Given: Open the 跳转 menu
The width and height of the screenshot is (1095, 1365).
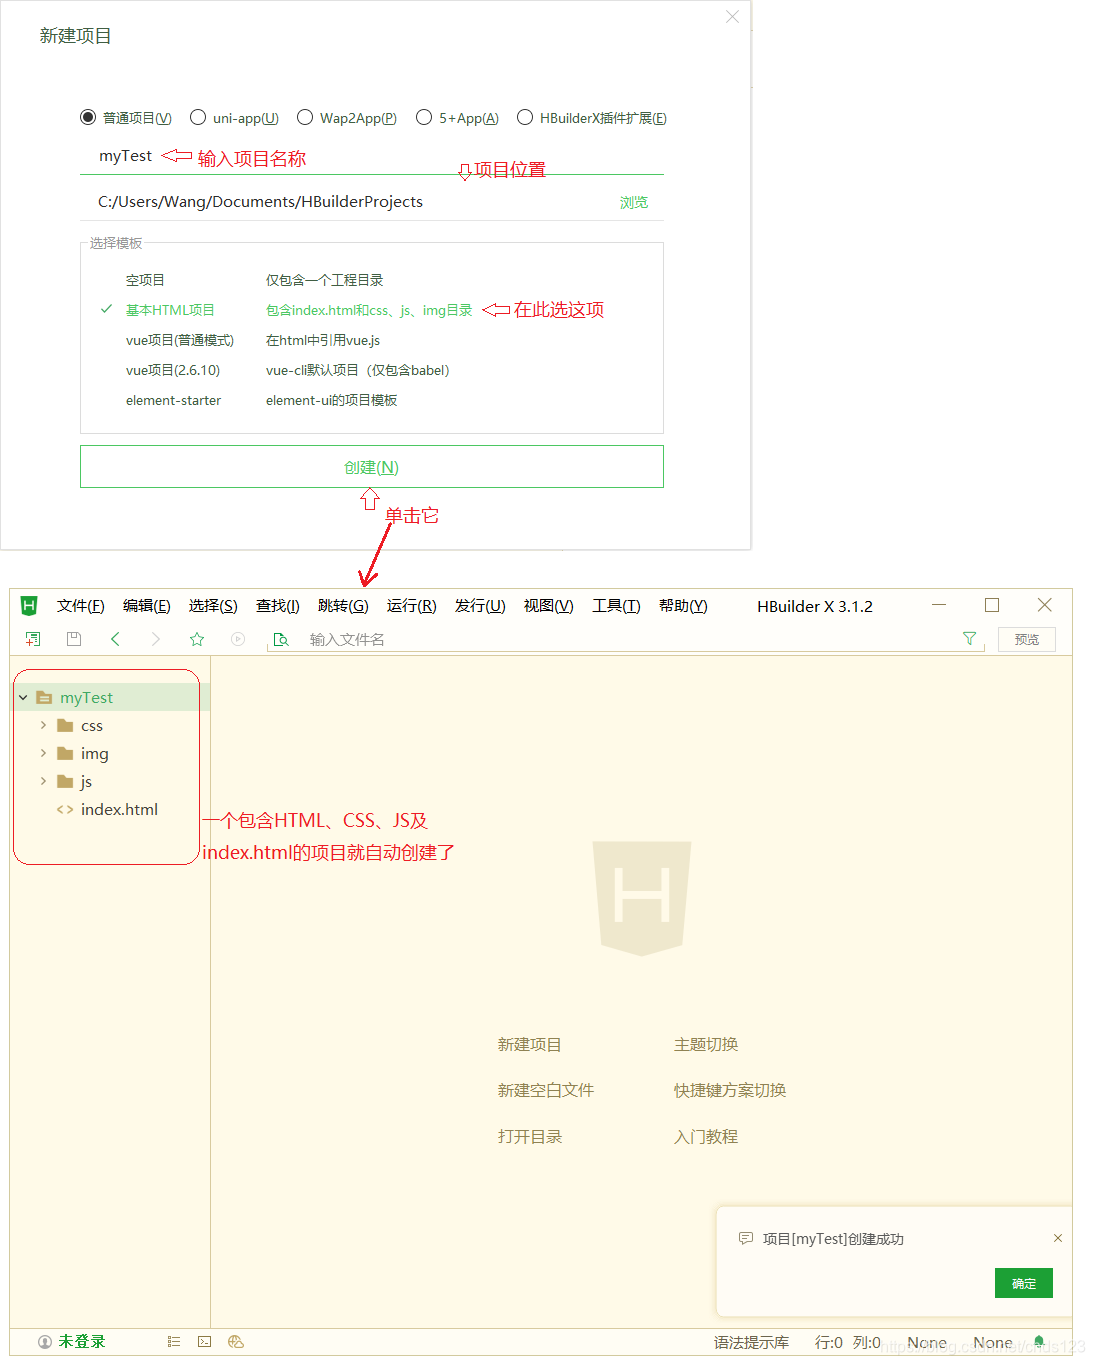Looking at the screenshot, I should (343, 606).
